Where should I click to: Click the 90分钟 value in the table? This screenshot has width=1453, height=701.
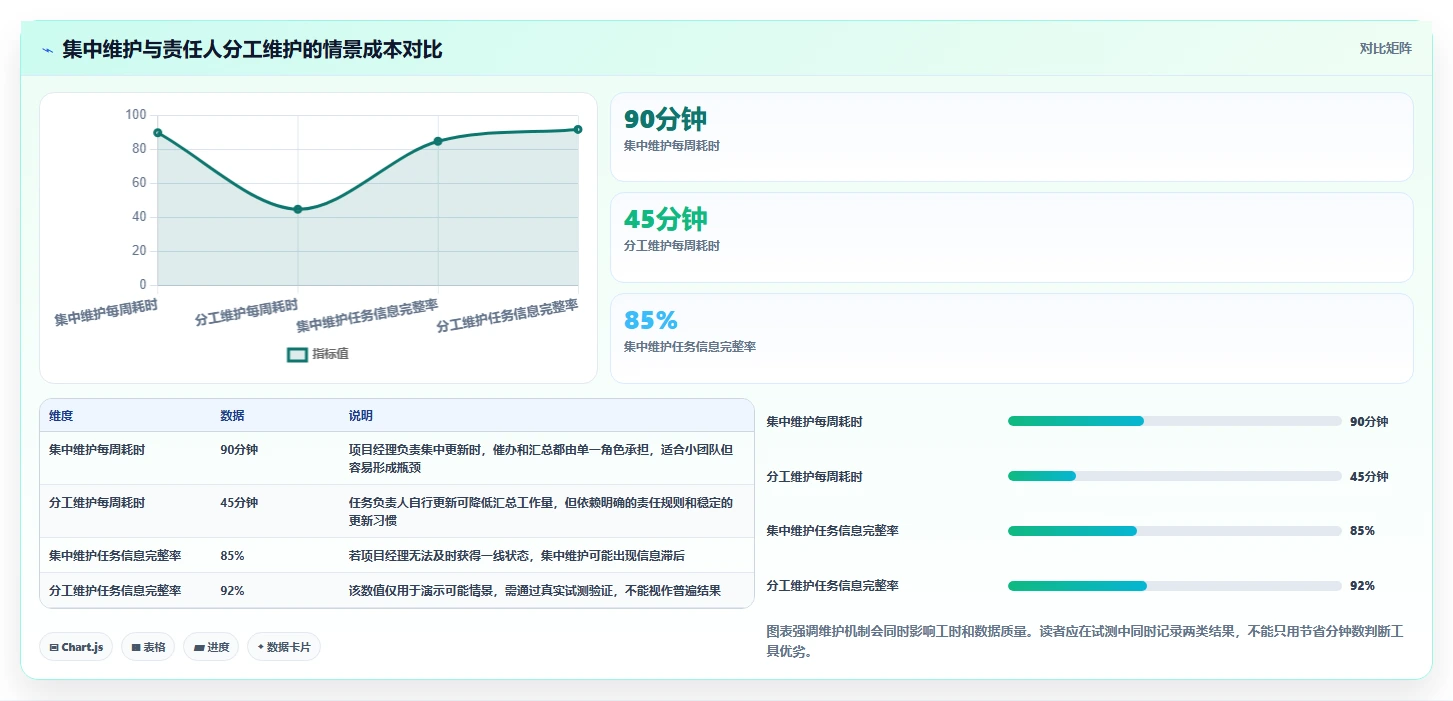click(239, 450)
